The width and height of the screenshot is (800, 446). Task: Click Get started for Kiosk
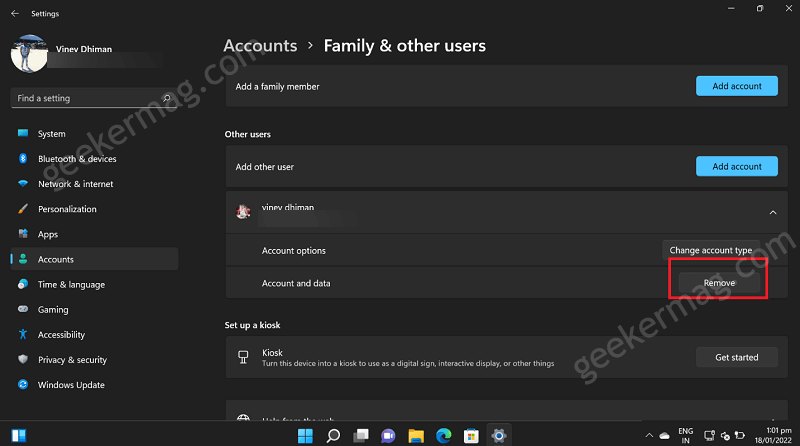(x=737, y=357)
